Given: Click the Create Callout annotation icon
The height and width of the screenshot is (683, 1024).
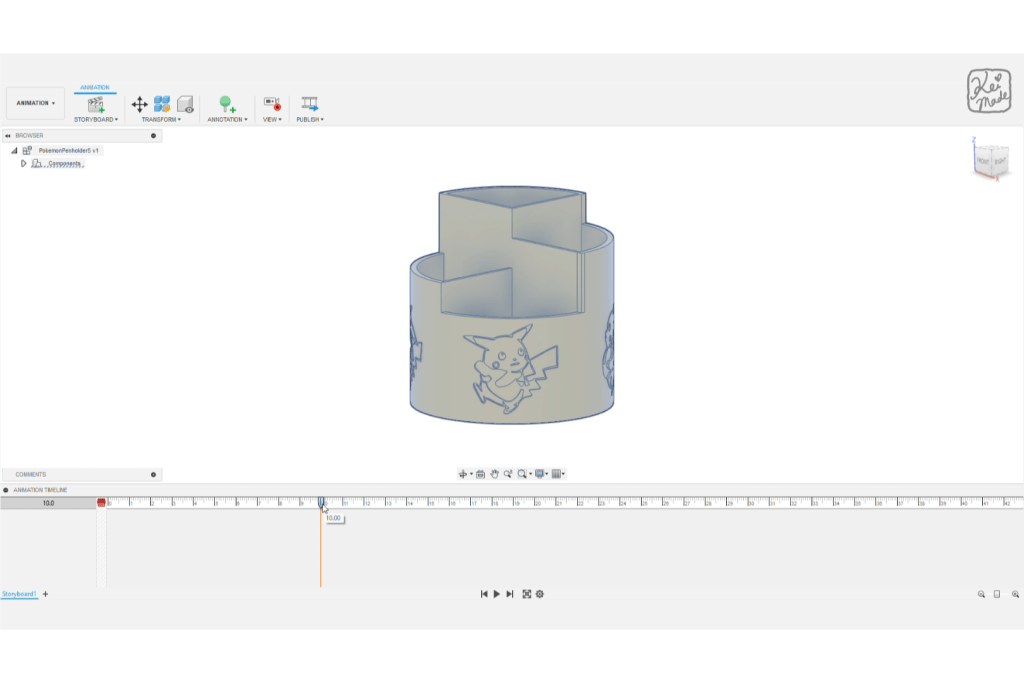Looking at the screenshot, I should point(227,104).
